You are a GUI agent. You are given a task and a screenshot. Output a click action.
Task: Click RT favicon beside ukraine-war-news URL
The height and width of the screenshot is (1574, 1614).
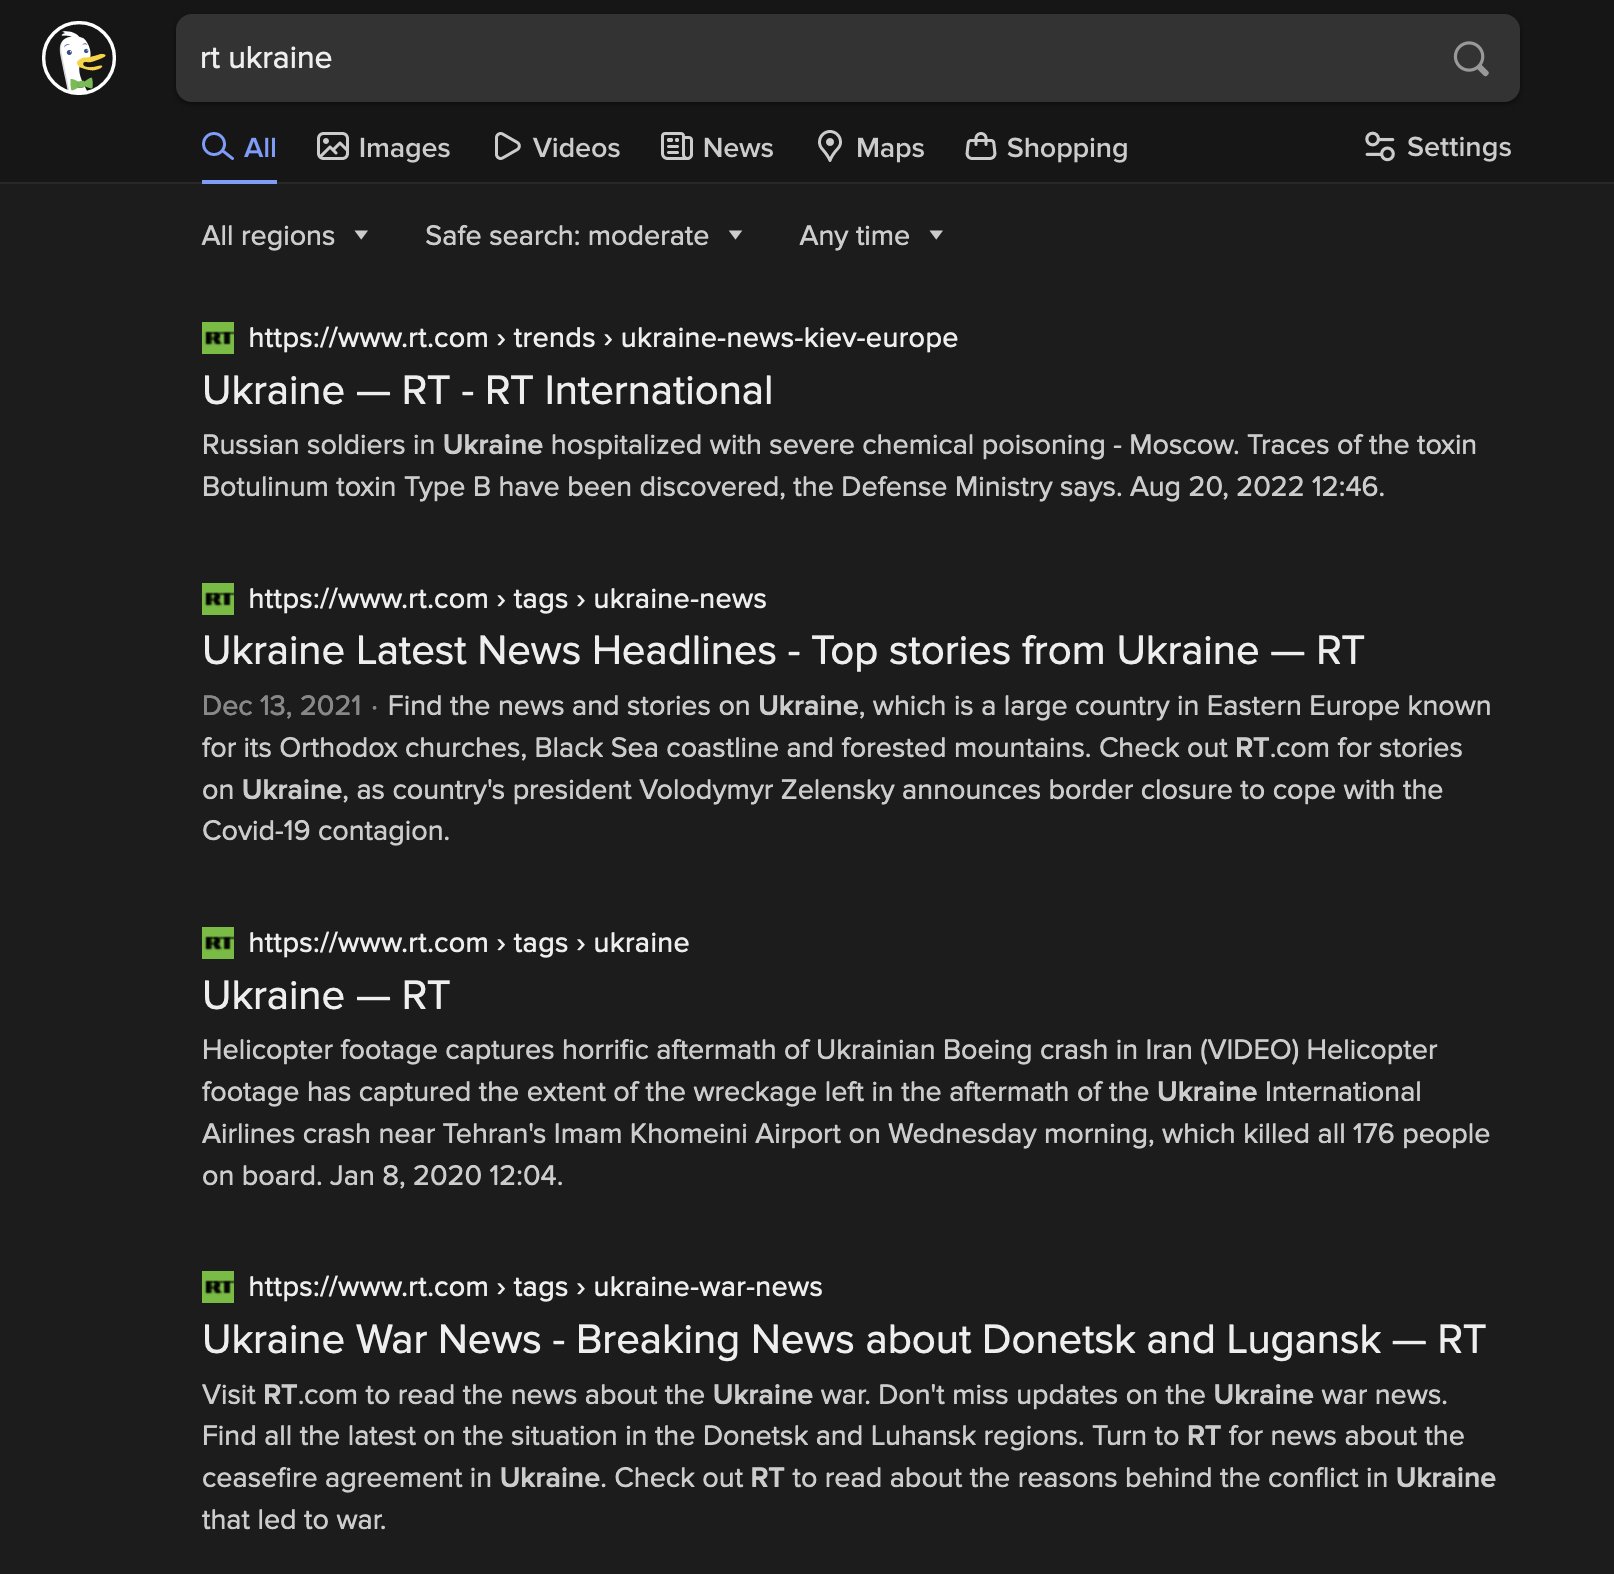pyautogui.click(x=218, y=1287)
